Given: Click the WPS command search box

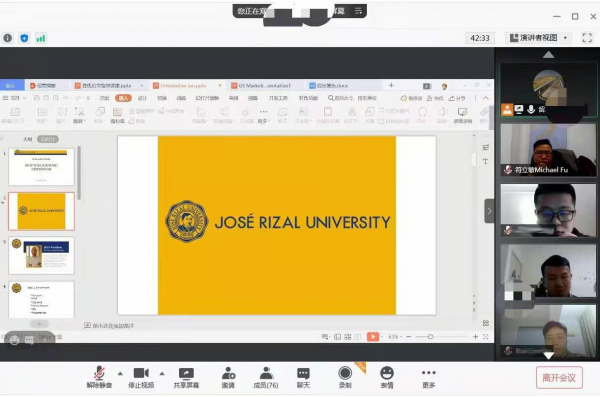Looking at the screenshot, I should [x=352, y=98].
